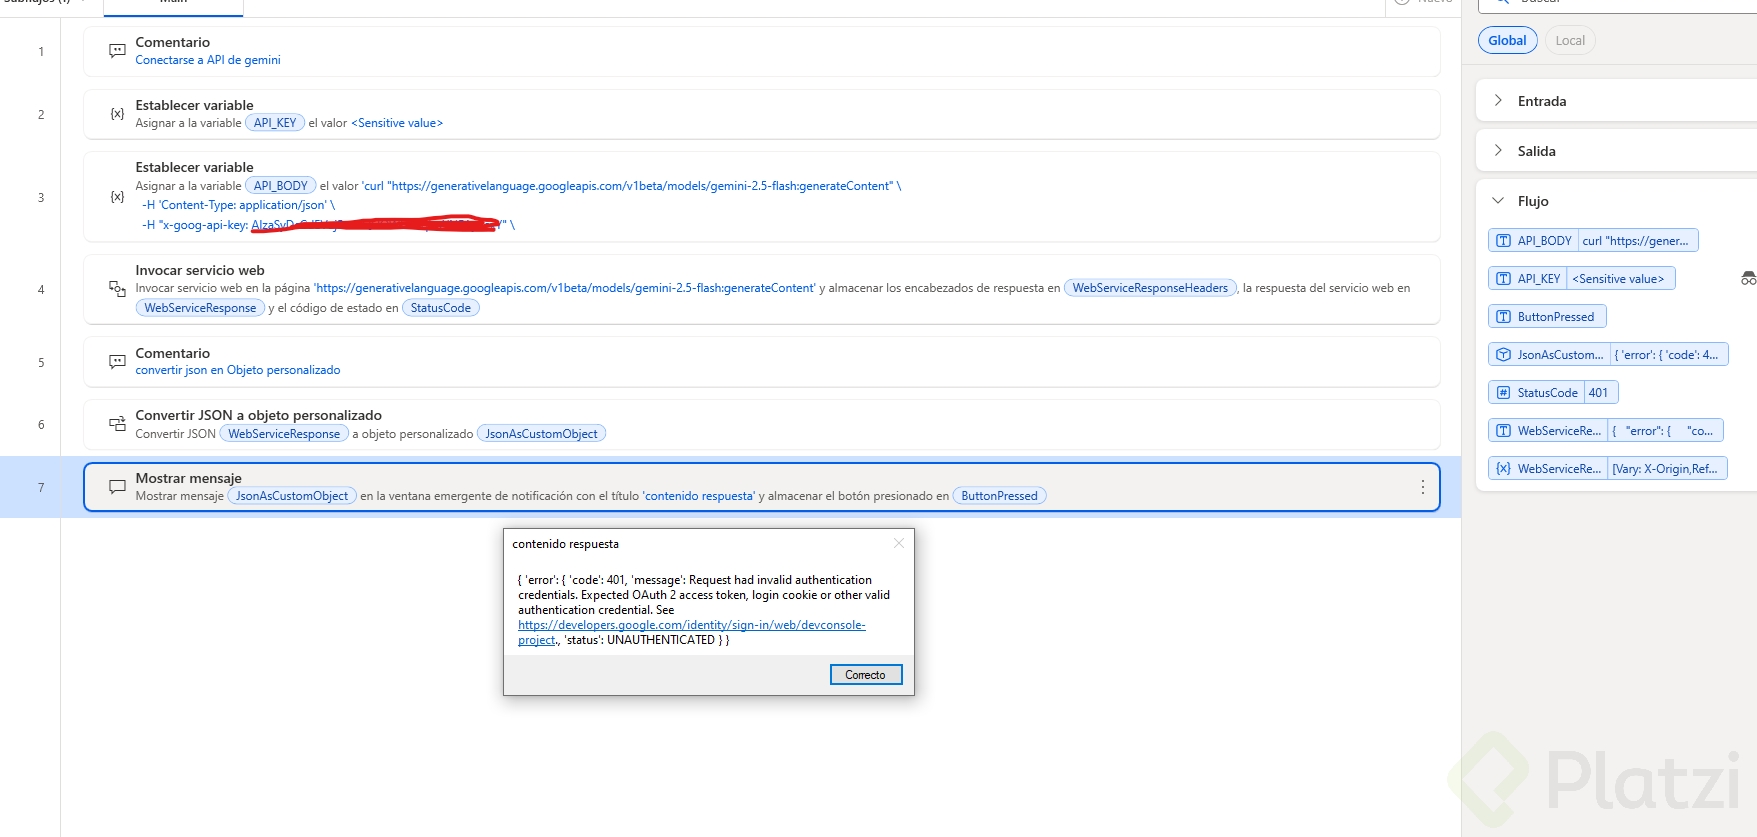
Task: Select the "Establecer variable" title in step 3
Action: click(x=195, y=167)
